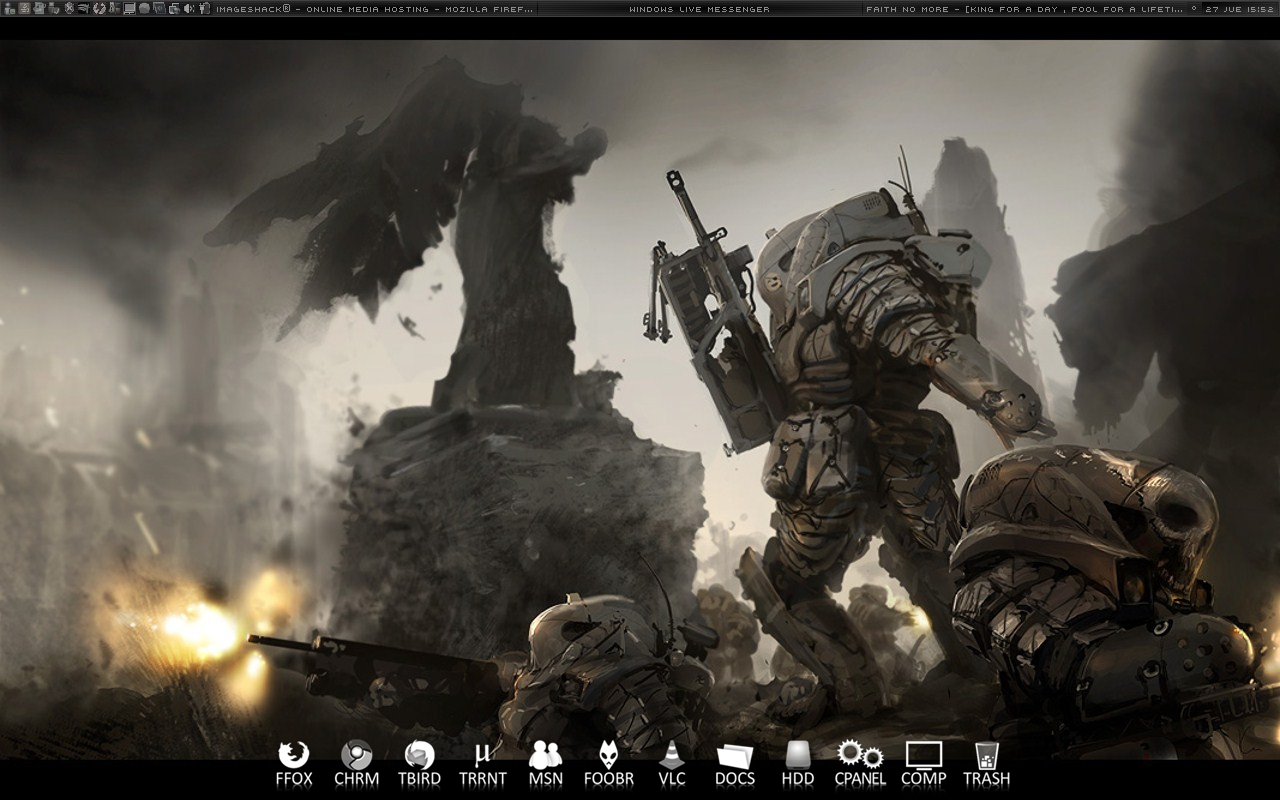This screenshot has width=1280, height=800.
Task: Click the Faith No More now-playing title
Action: coord(1025,9)
